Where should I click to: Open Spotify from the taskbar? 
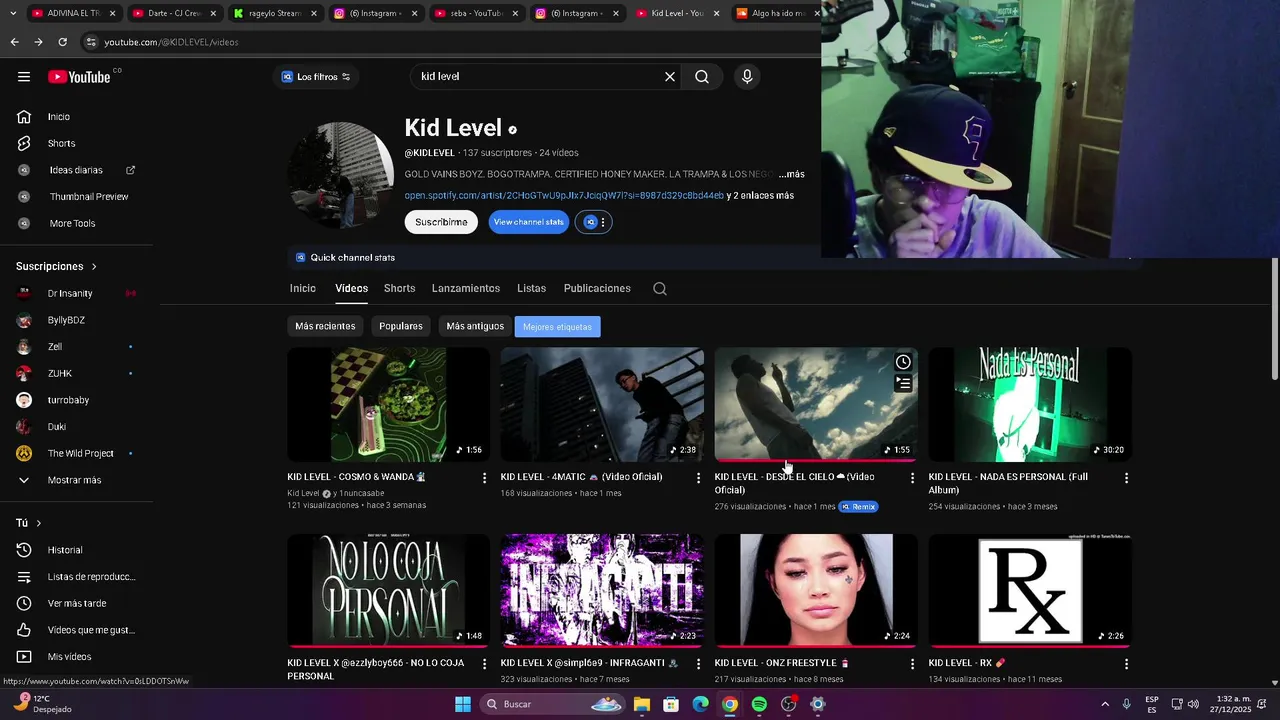[x=759, y=704]
